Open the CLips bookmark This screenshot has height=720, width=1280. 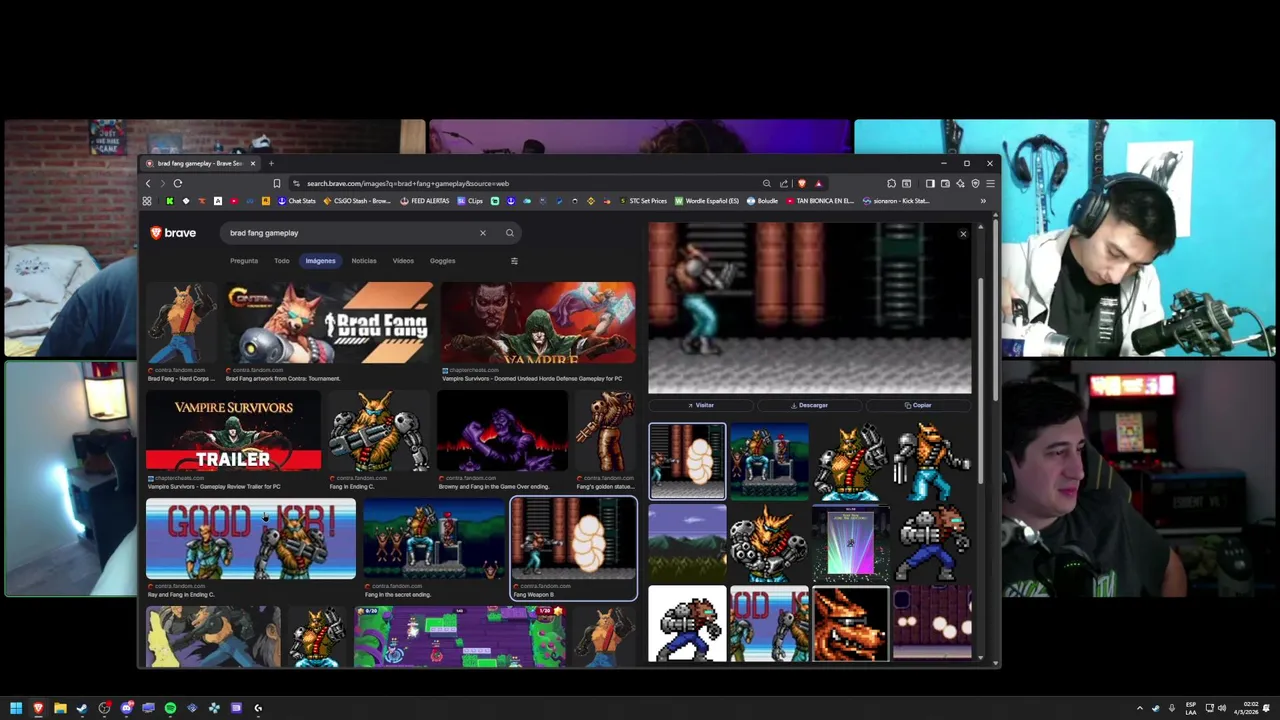tap(470, 201)
